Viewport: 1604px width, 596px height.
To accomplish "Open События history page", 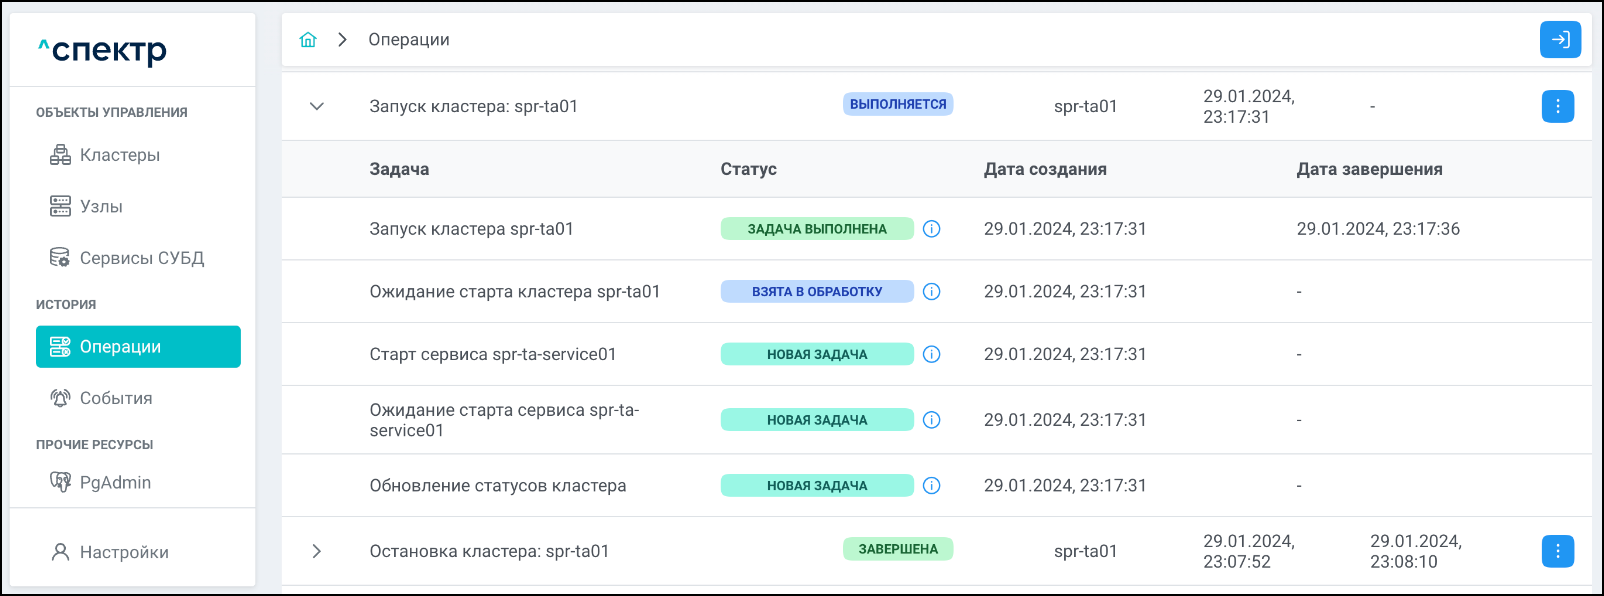I will [116, 398].
